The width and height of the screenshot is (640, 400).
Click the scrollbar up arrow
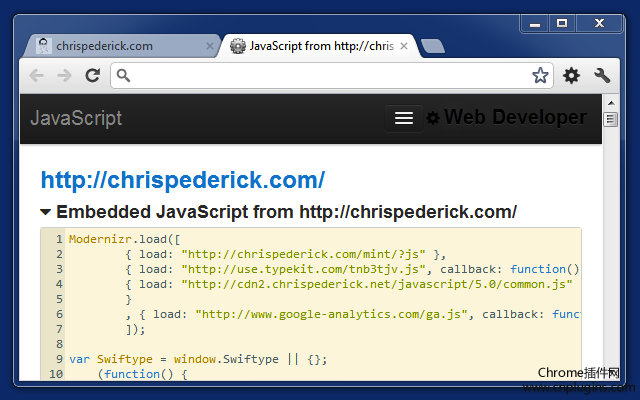(611, 103)
